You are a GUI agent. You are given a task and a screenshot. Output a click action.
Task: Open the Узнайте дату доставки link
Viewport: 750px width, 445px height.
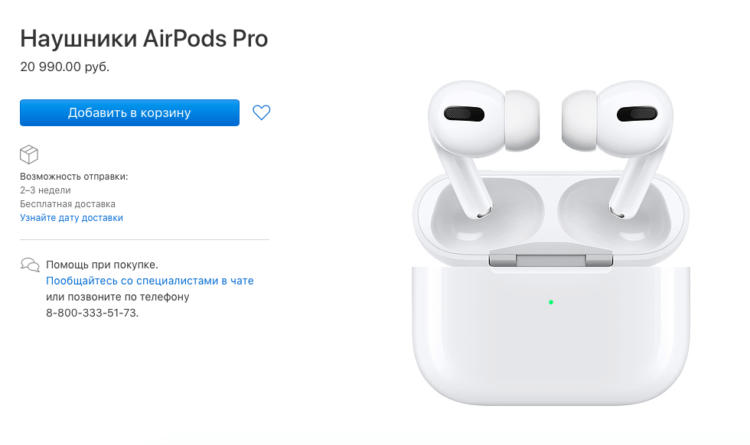tap(71, 218)
